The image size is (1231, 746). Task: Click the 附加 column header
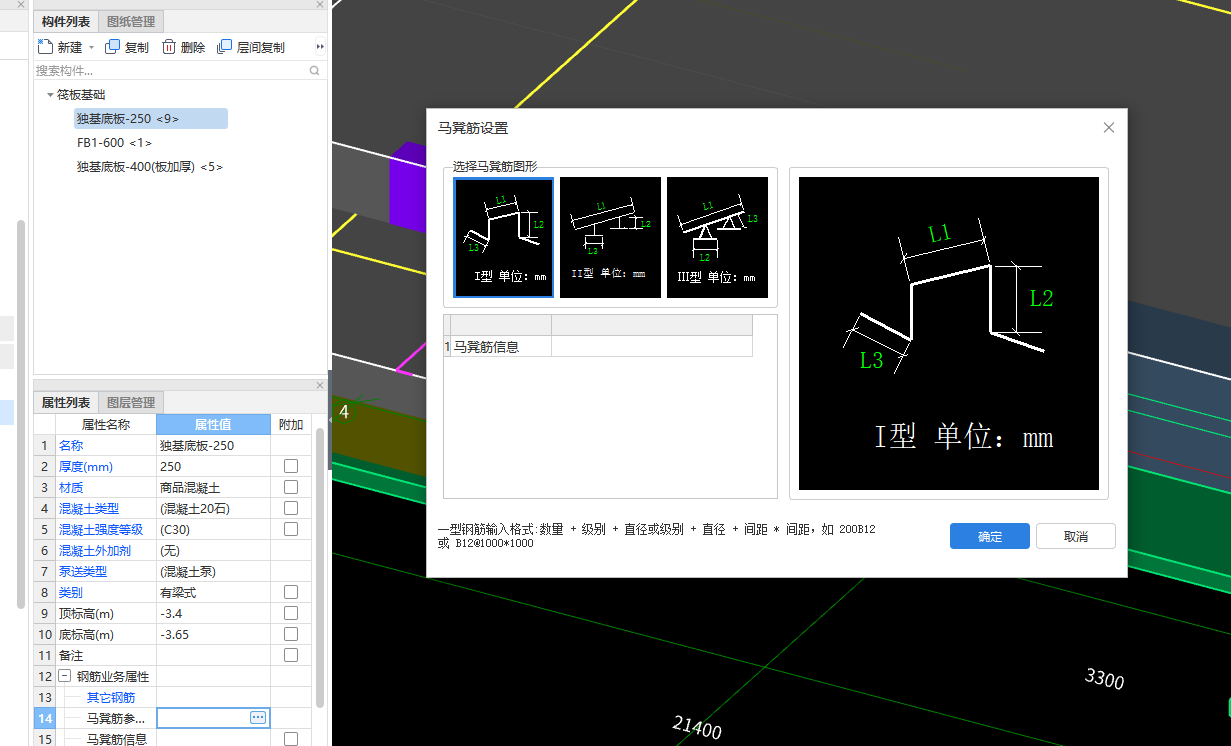[291, 425]
